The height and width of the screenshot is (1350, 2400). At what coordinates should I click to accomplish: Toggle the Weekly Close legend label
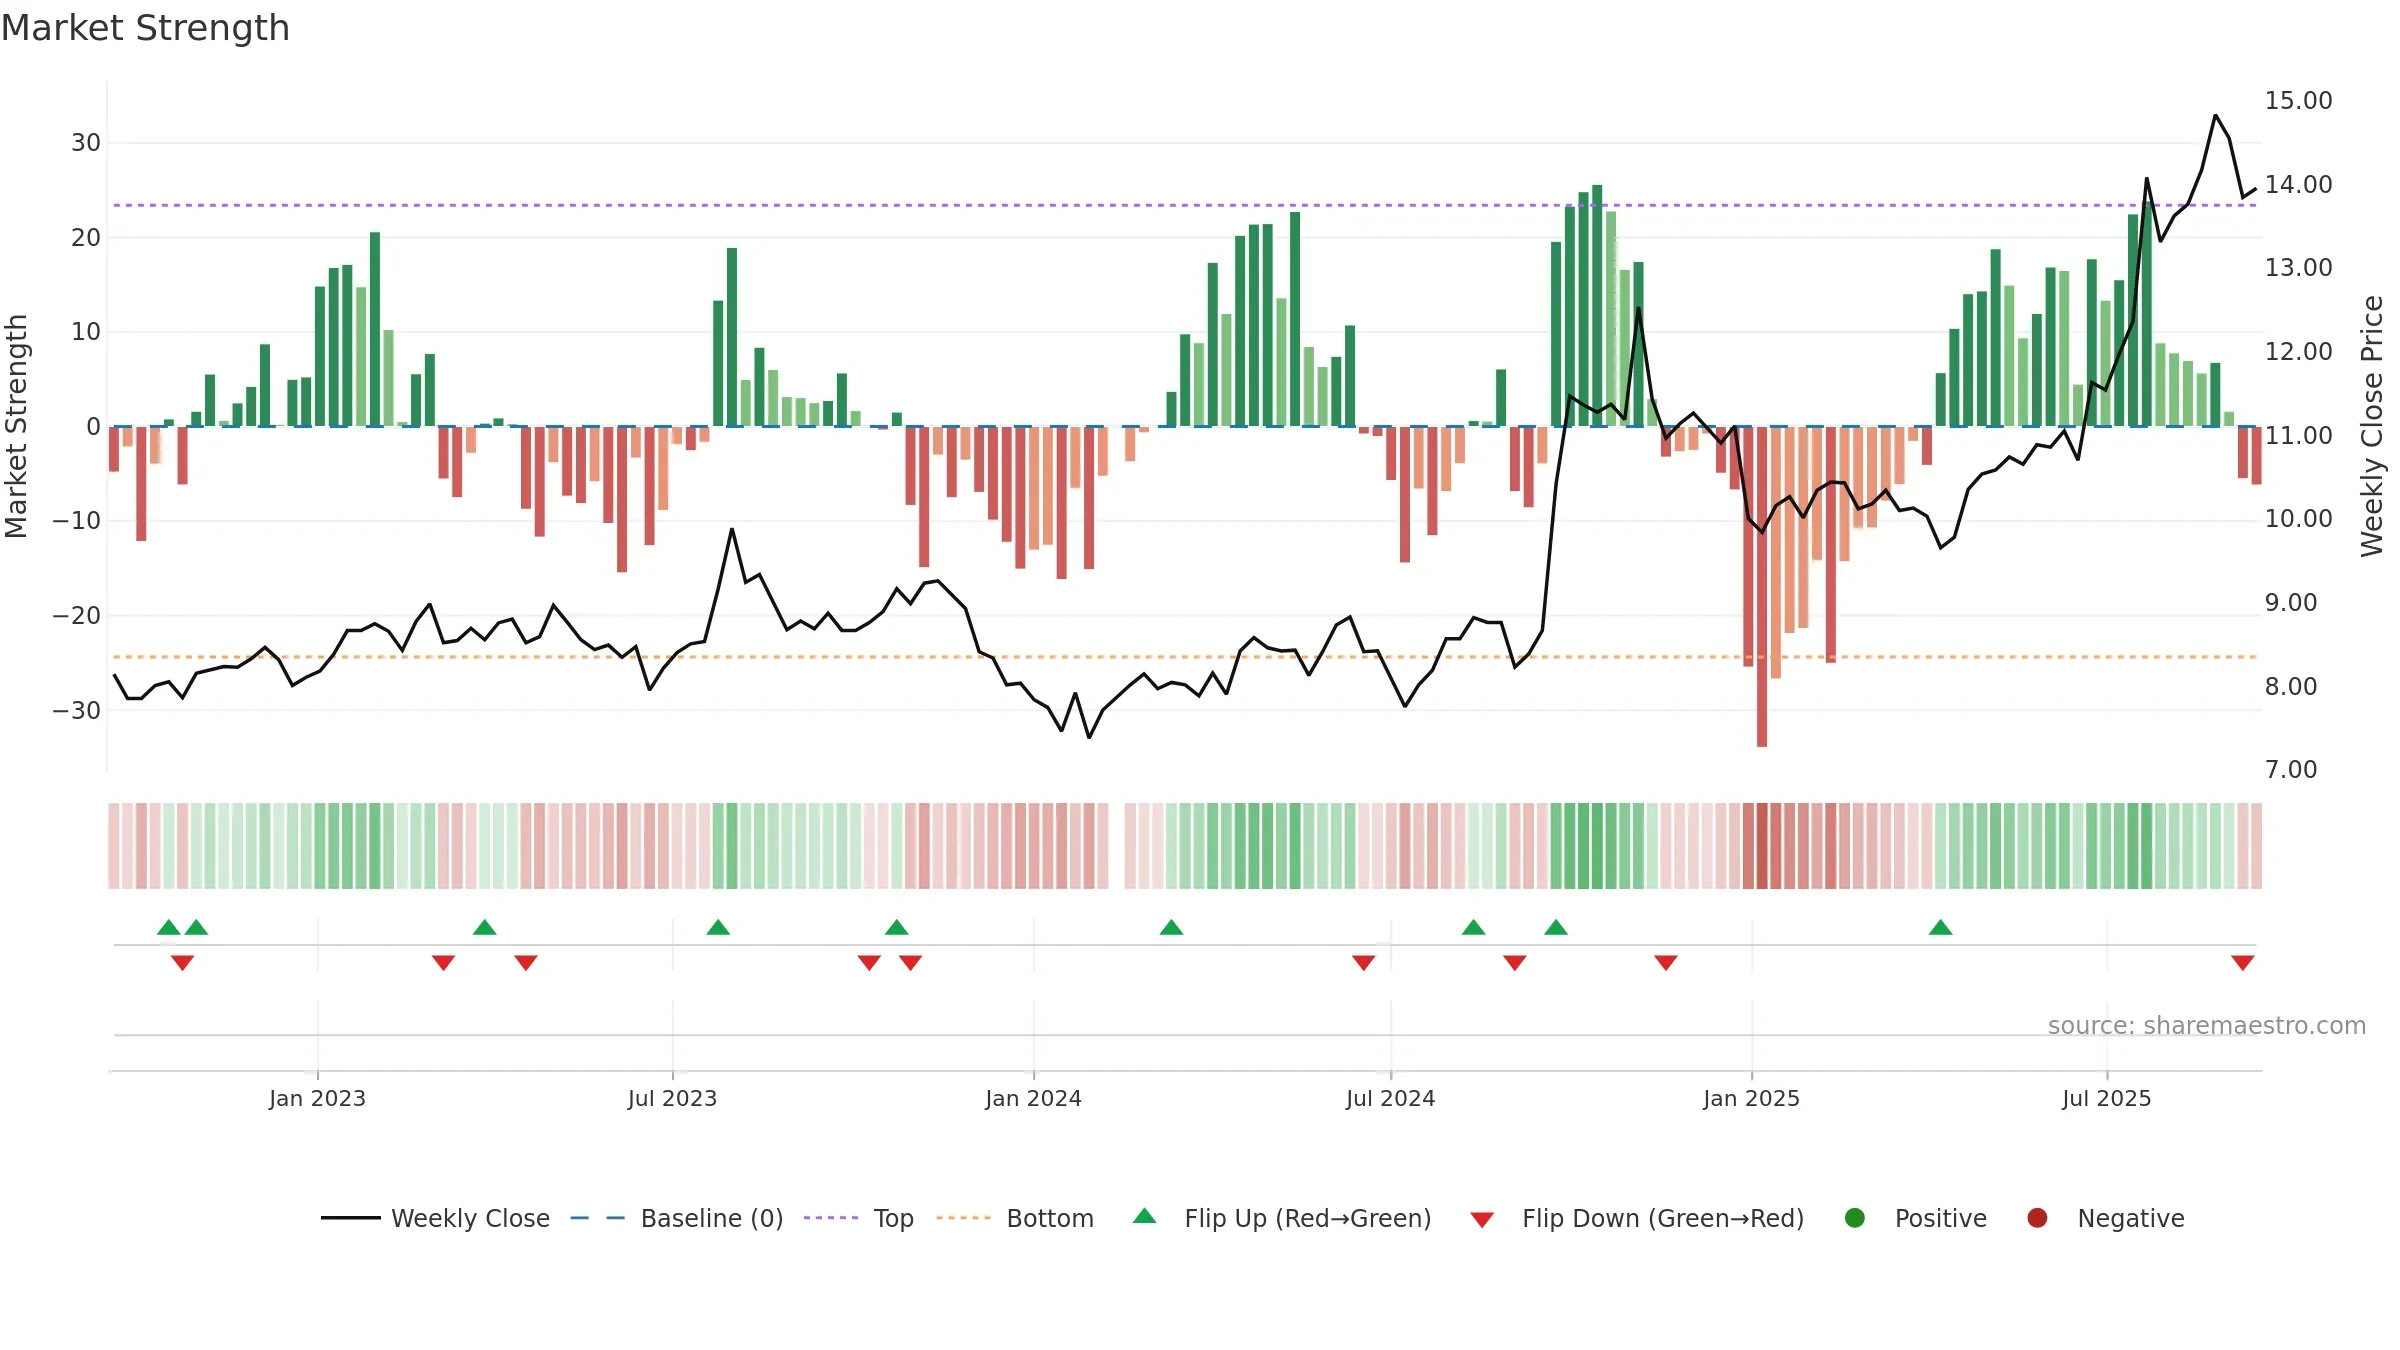coord(470,1218)
